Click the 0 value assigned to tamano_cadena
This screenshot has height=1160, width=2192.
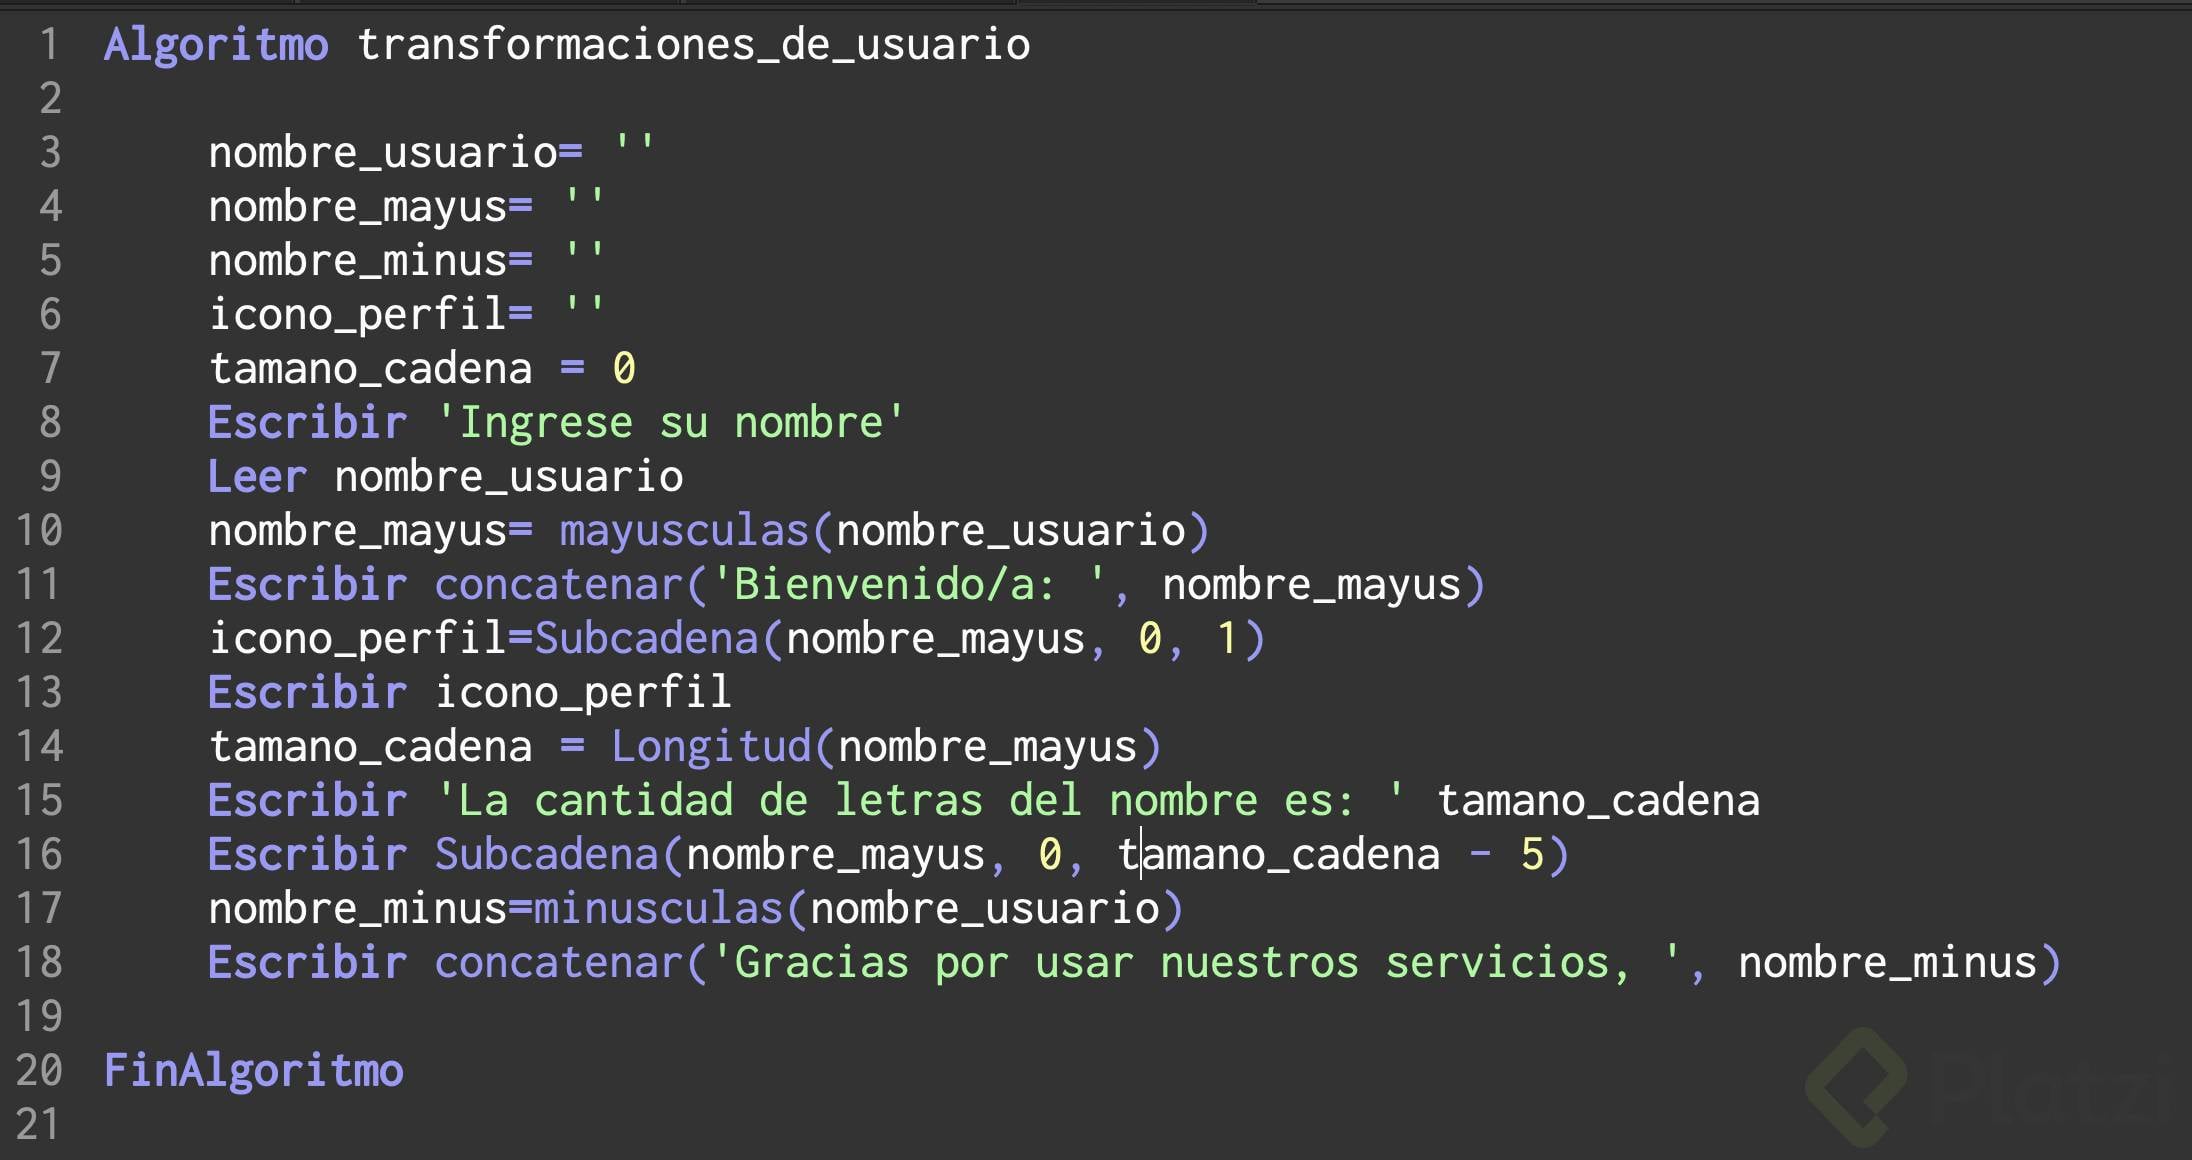pyautogui.click(x=623, y=369)
